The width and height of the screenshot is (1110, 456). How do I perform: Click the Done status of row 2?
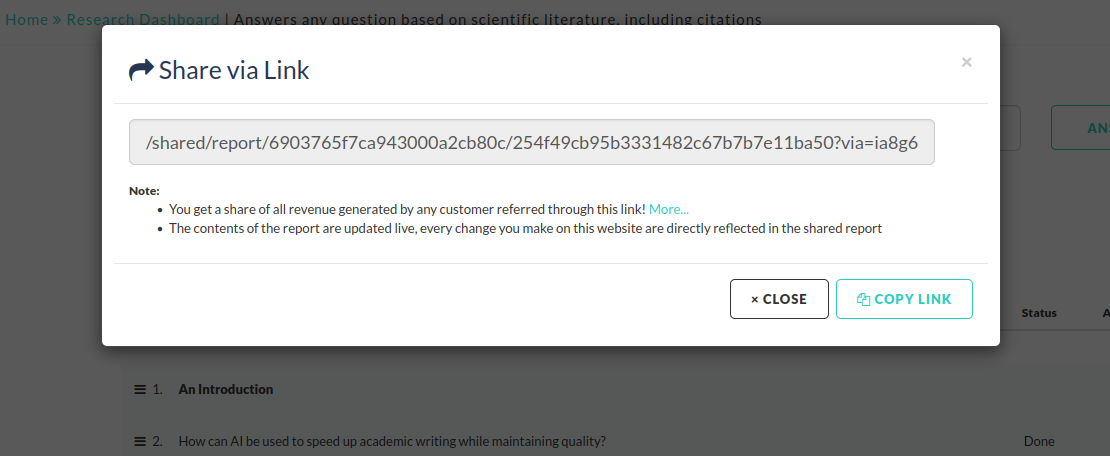click(1039, 441)
